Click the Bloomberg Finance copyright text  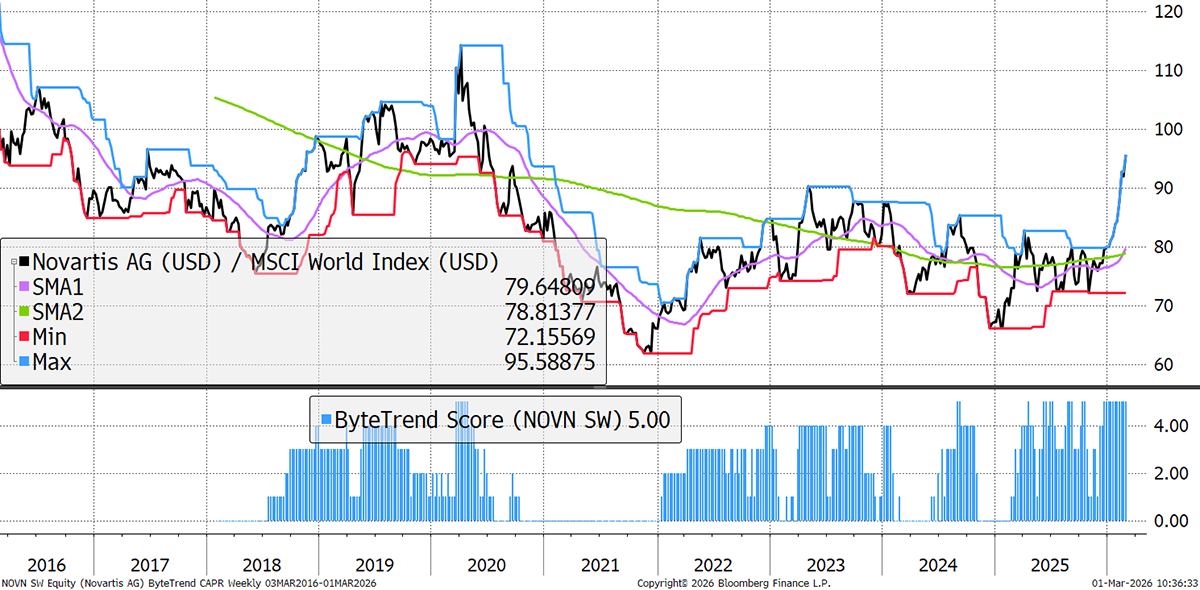coord(733,582)
